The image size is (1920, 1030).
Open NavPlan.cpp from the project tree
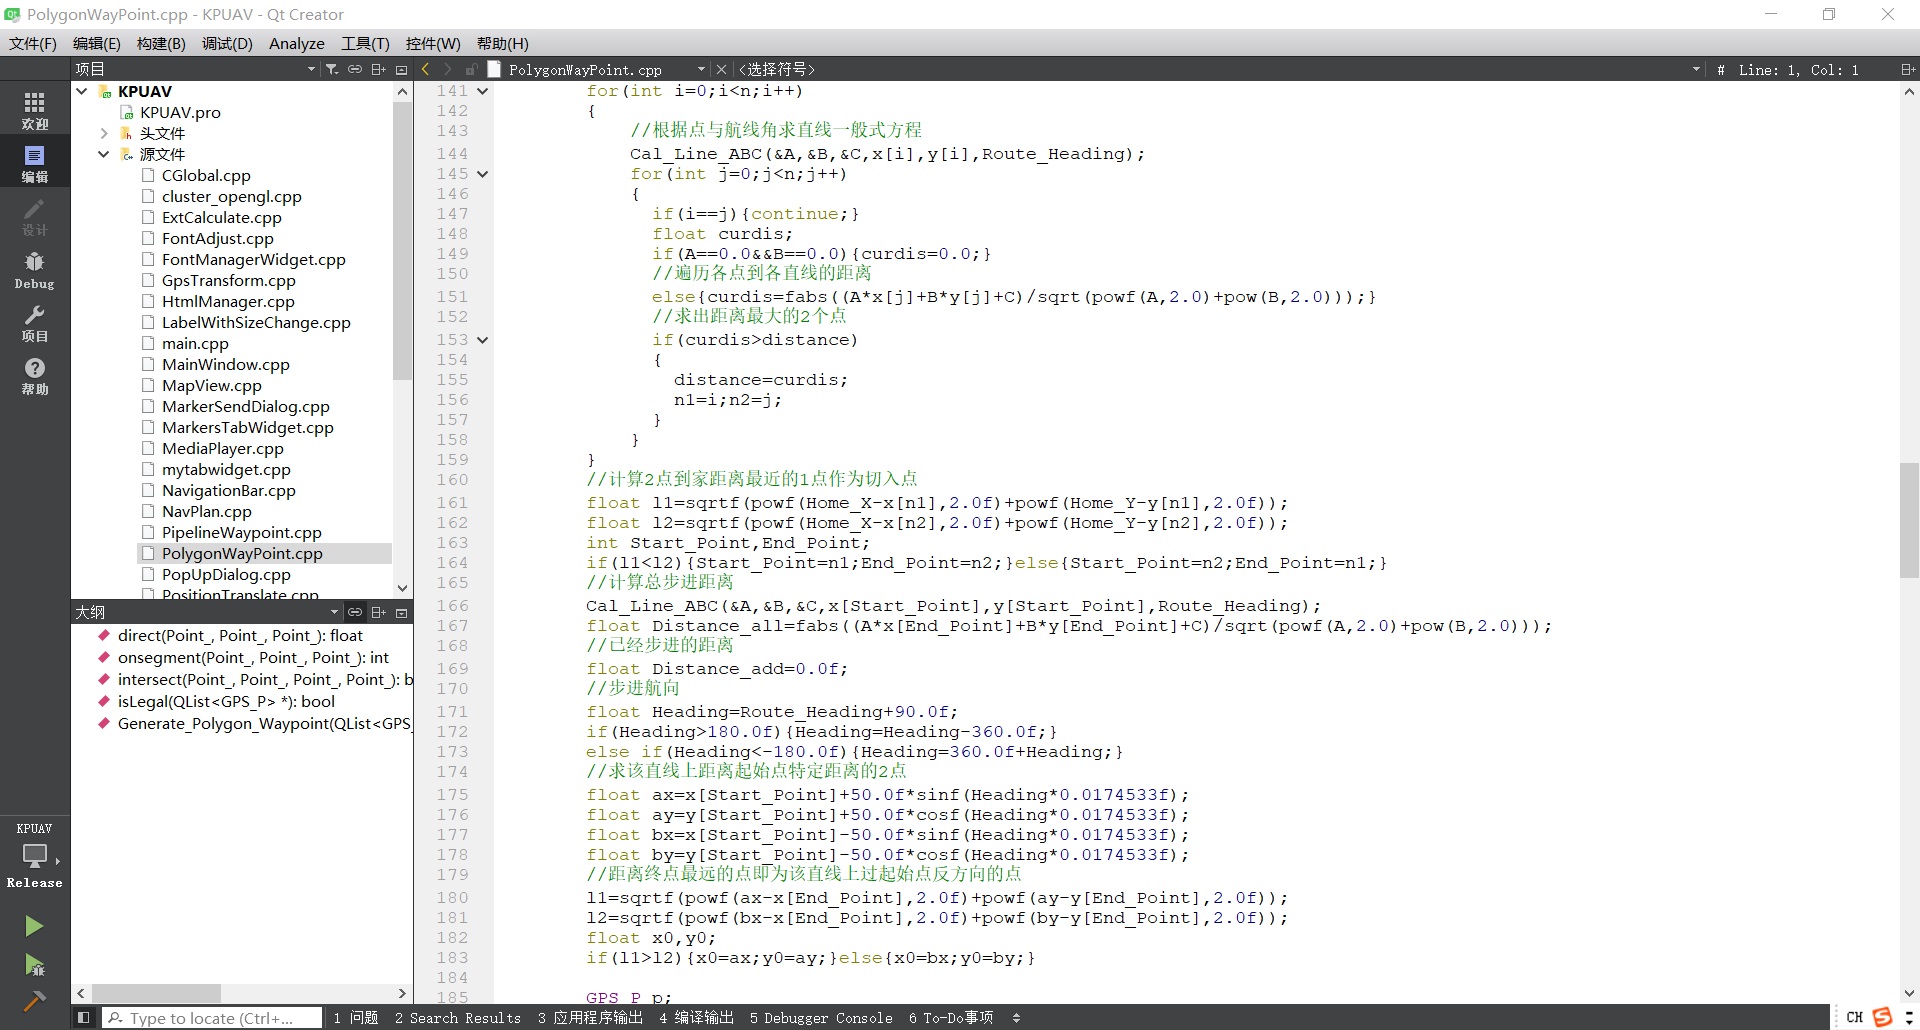tap(206, 511)
